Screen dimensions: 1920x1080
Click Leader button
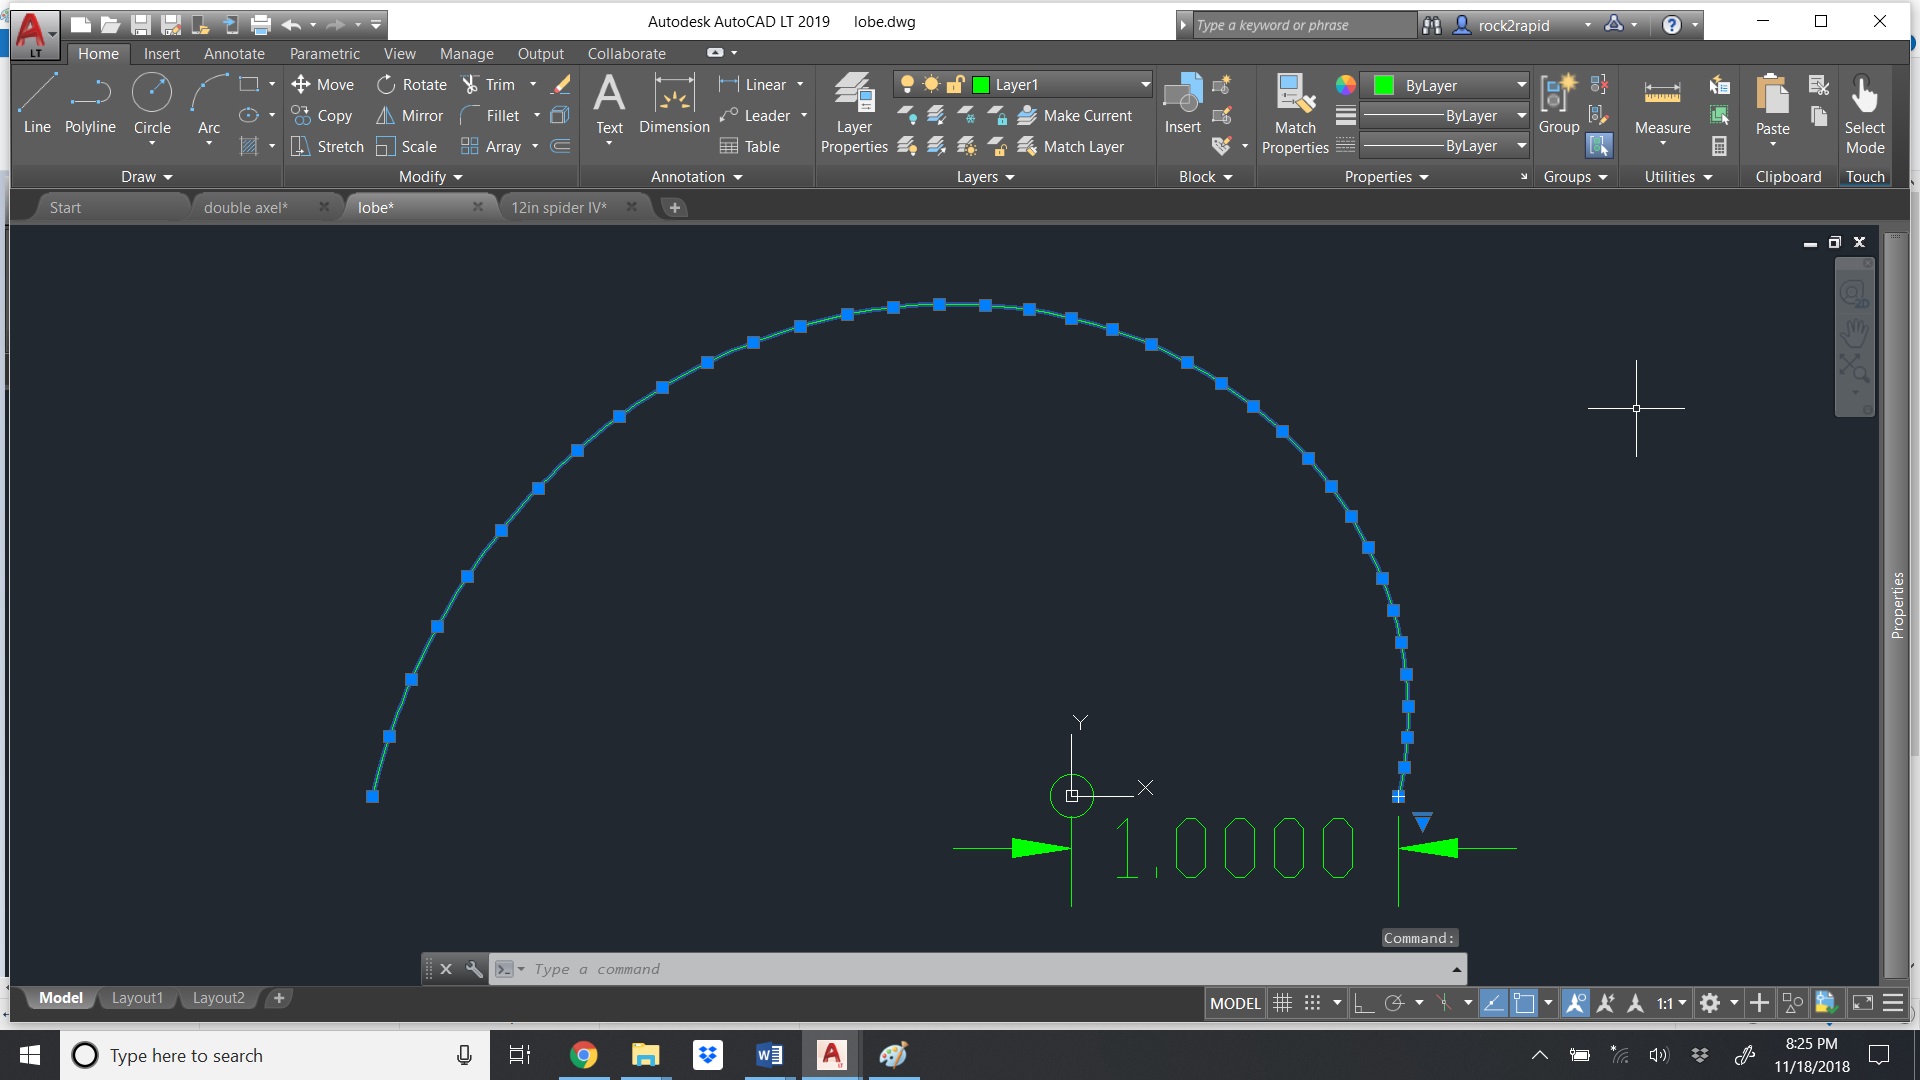click(x=755, y=116)
